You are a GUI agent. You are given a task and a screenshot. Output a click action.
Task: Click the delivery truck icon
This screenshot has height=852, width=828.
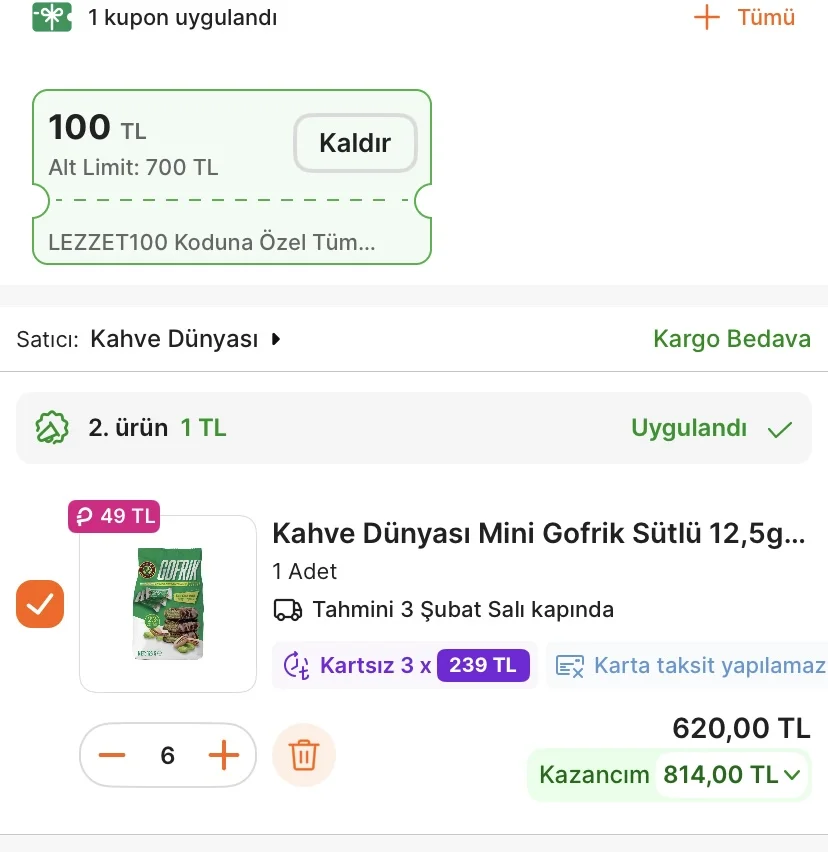288,609
